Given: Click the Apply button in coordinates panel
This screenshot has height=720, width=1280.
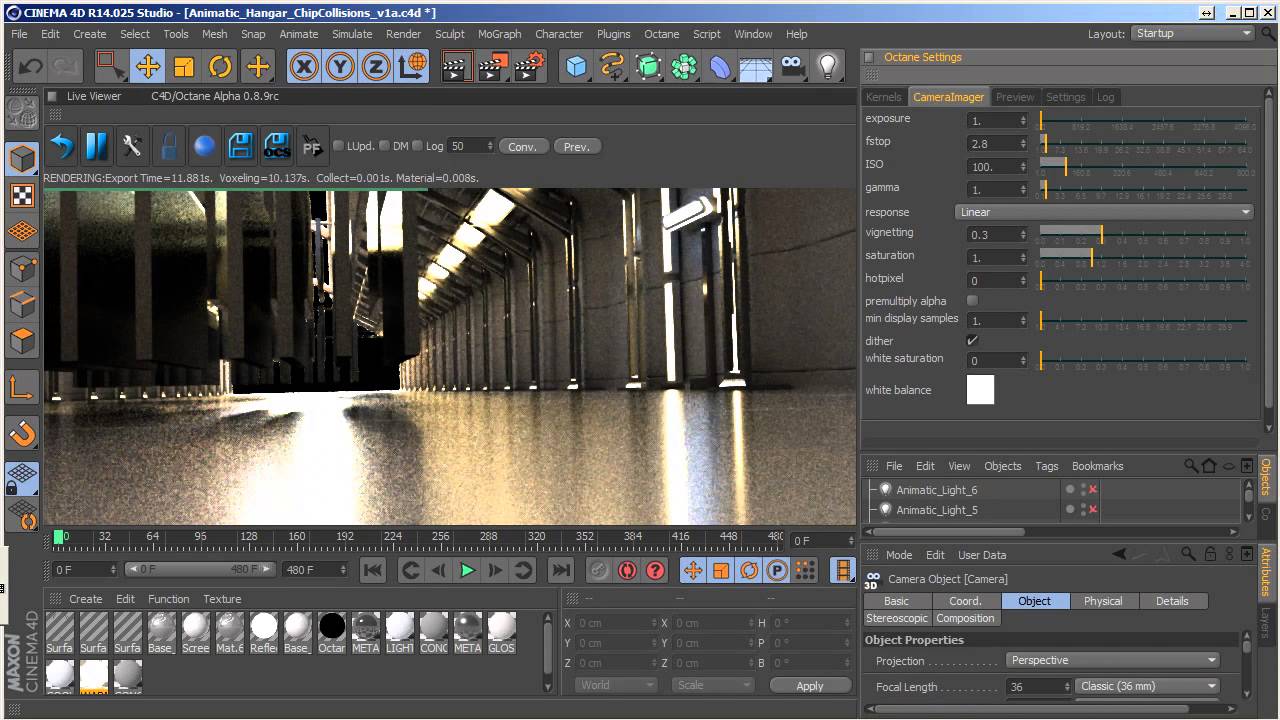Looking at the screenshot, I should [x=809, y=686].
